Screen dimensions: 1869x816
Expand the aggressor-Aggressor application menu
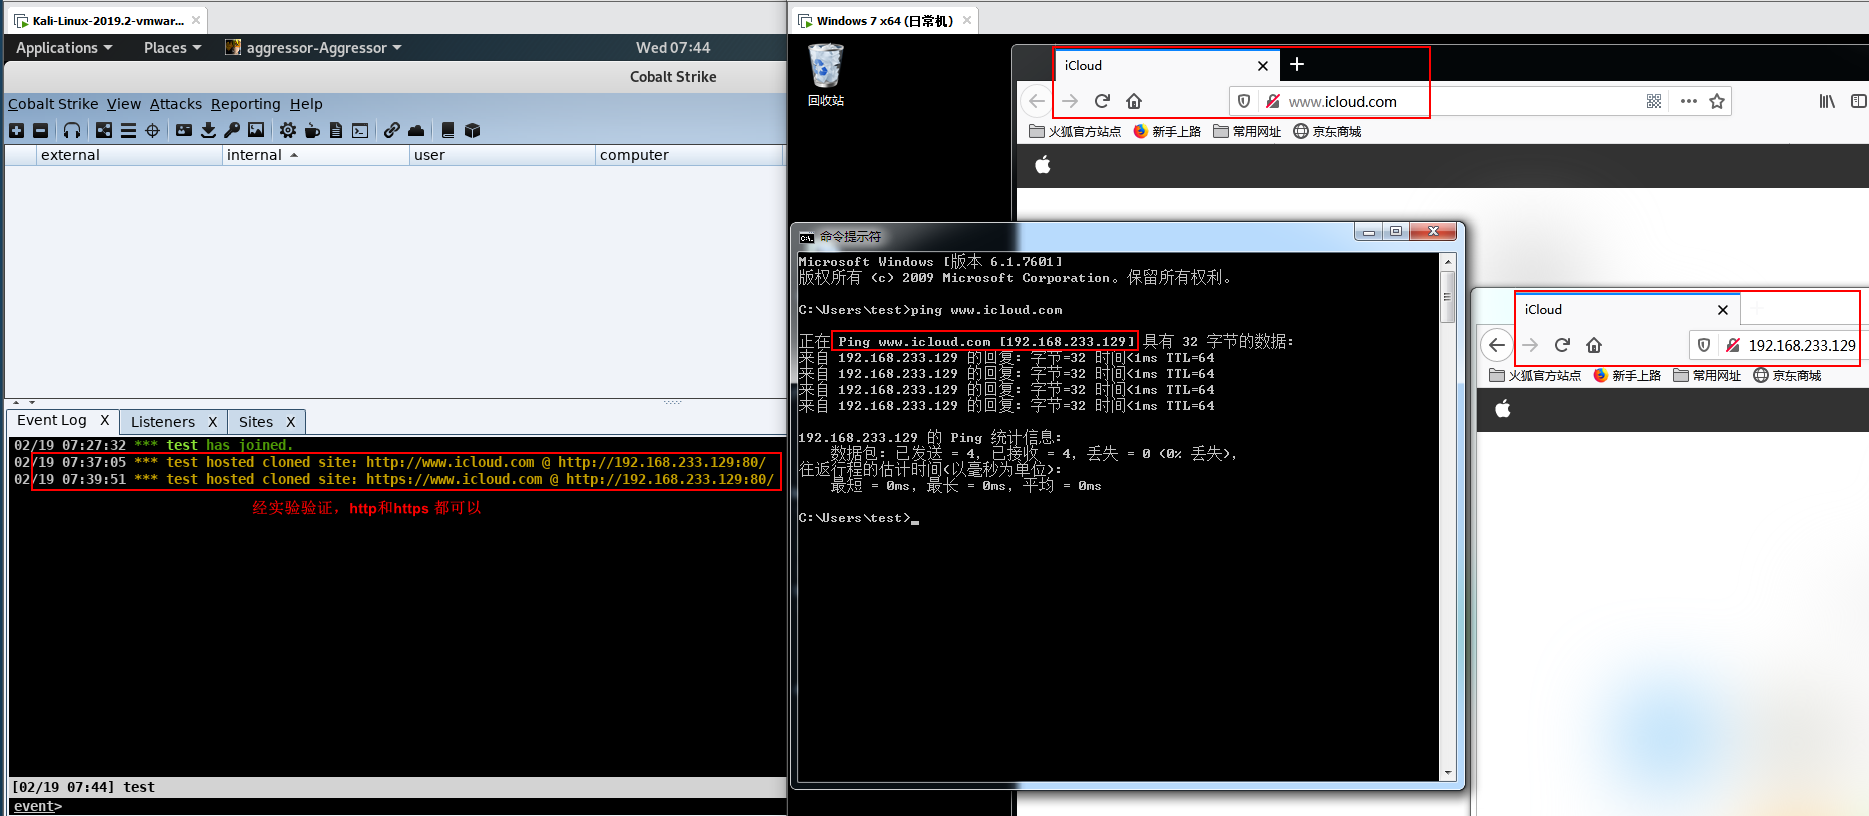pos(313,48)
